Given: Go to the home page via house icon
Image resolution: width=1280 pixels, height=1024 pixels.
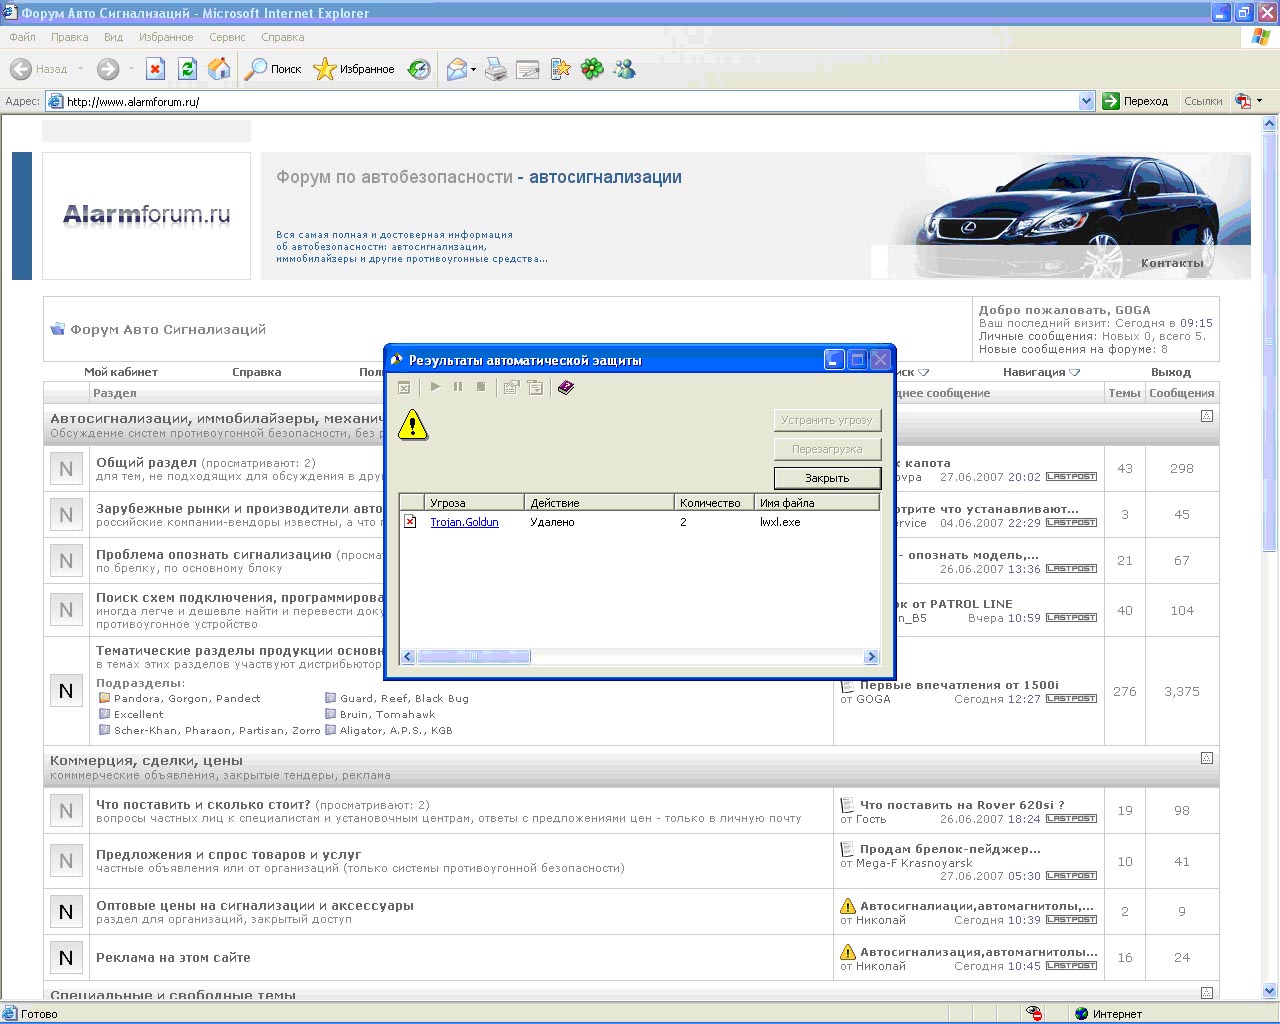Looking at the screenshot, I should [x=219, y=69].
